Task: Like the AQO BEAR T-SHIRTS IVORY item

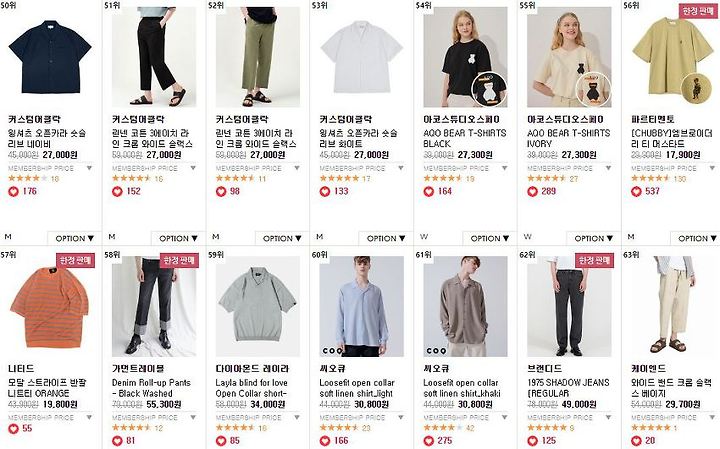Action: (532, 191)
